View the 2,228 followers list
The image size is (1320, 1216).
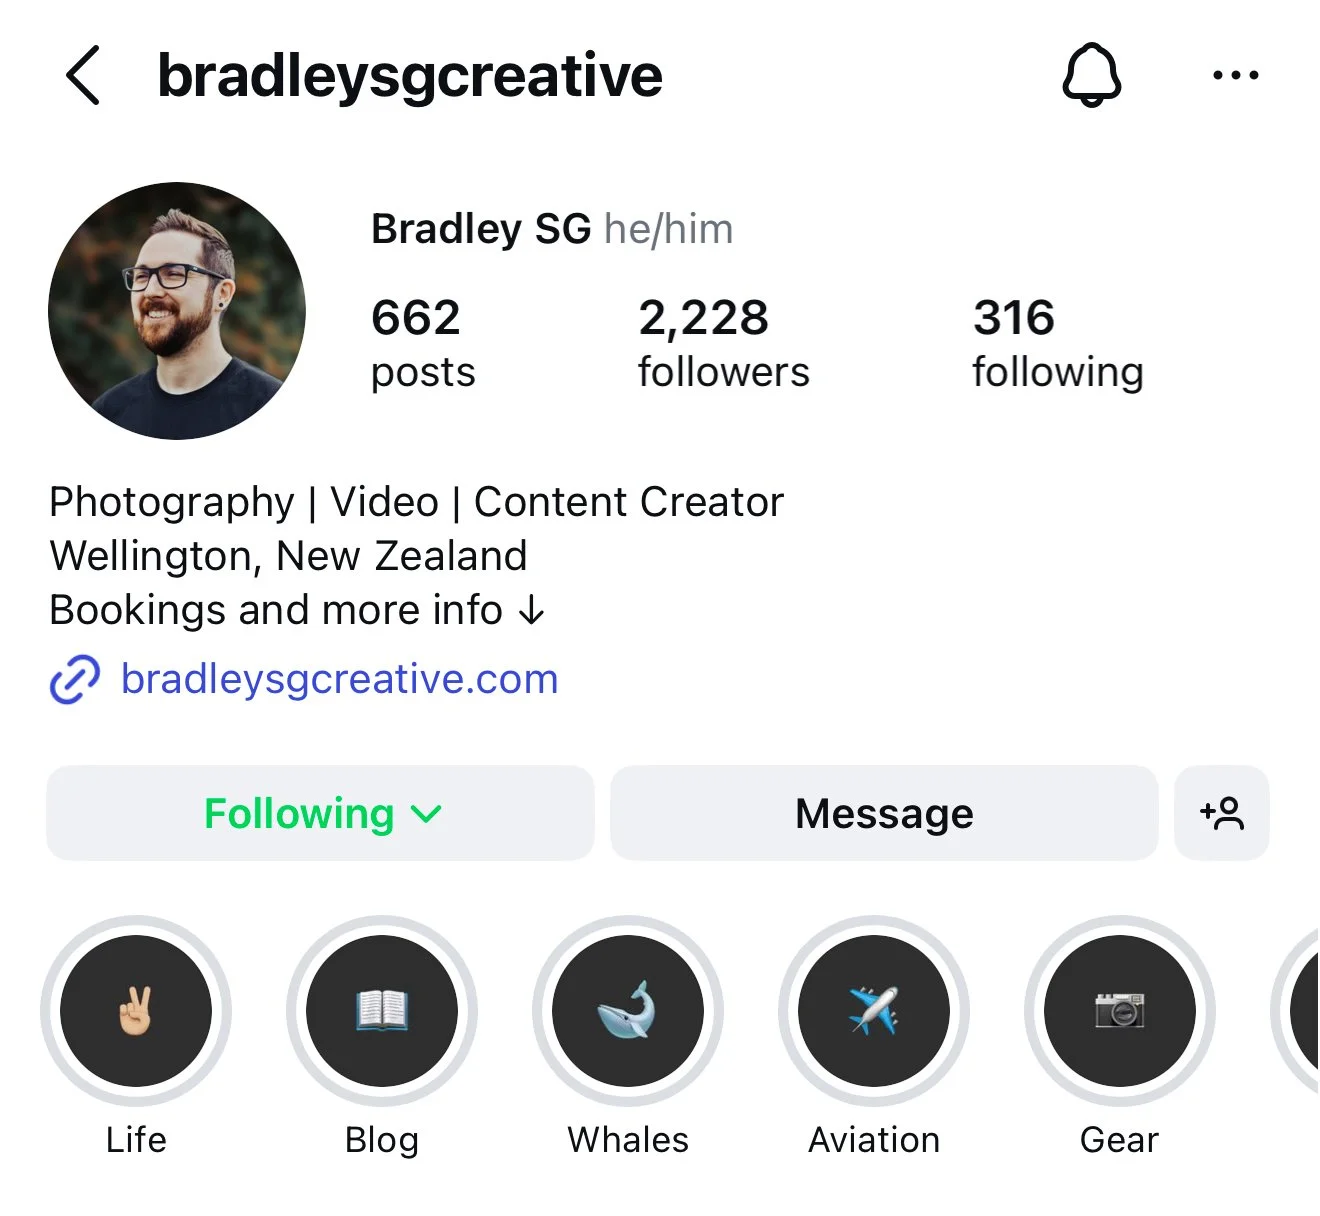723,343
